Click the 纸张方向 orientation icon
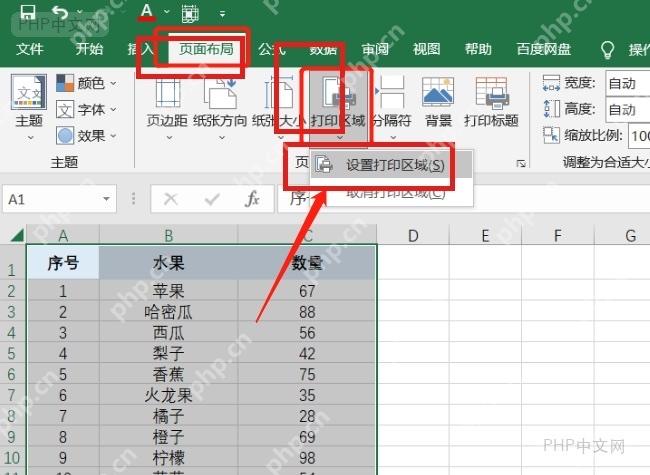The height and width of the screenshot is (475, 650). (220, 93)
